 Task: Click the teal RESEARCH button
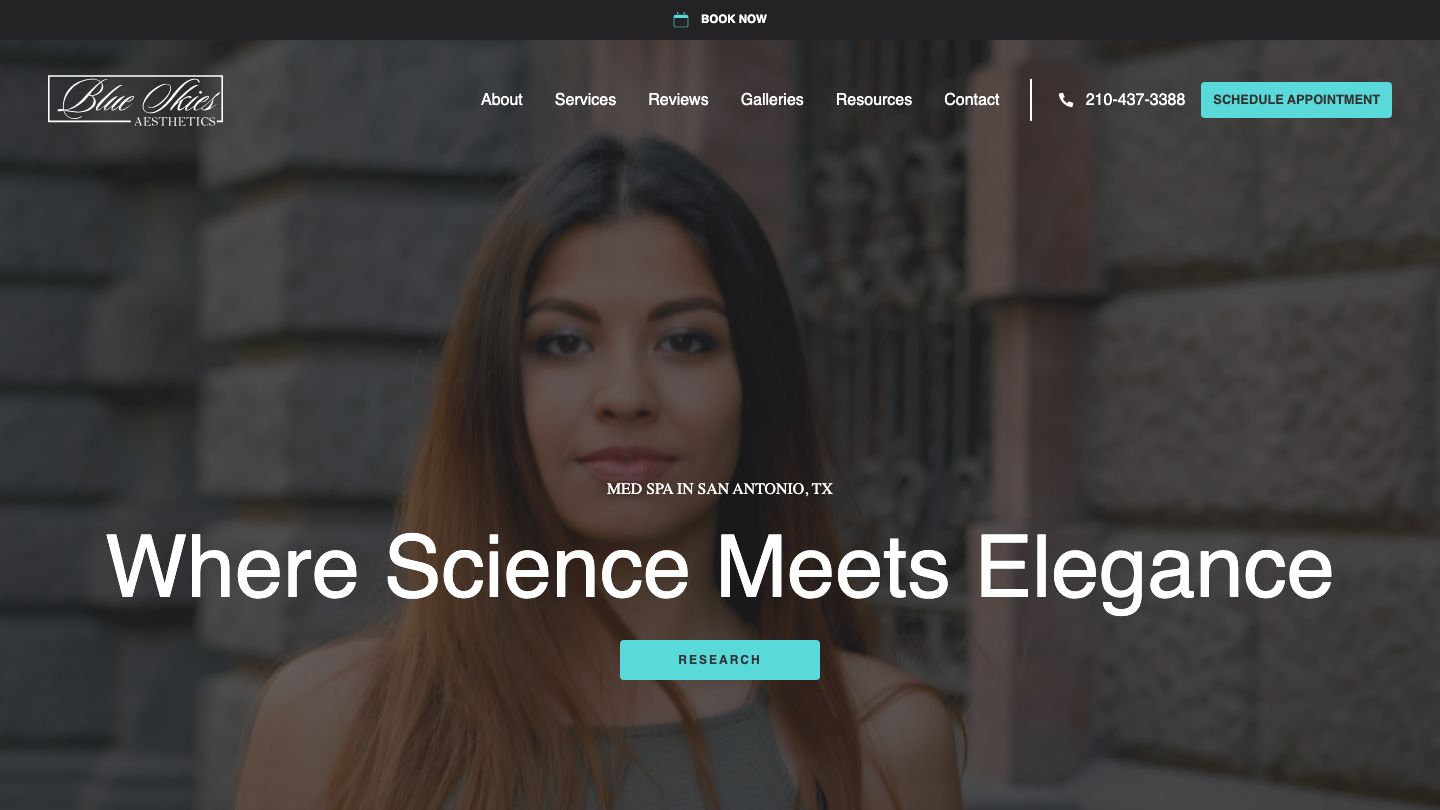pos(720,660)
